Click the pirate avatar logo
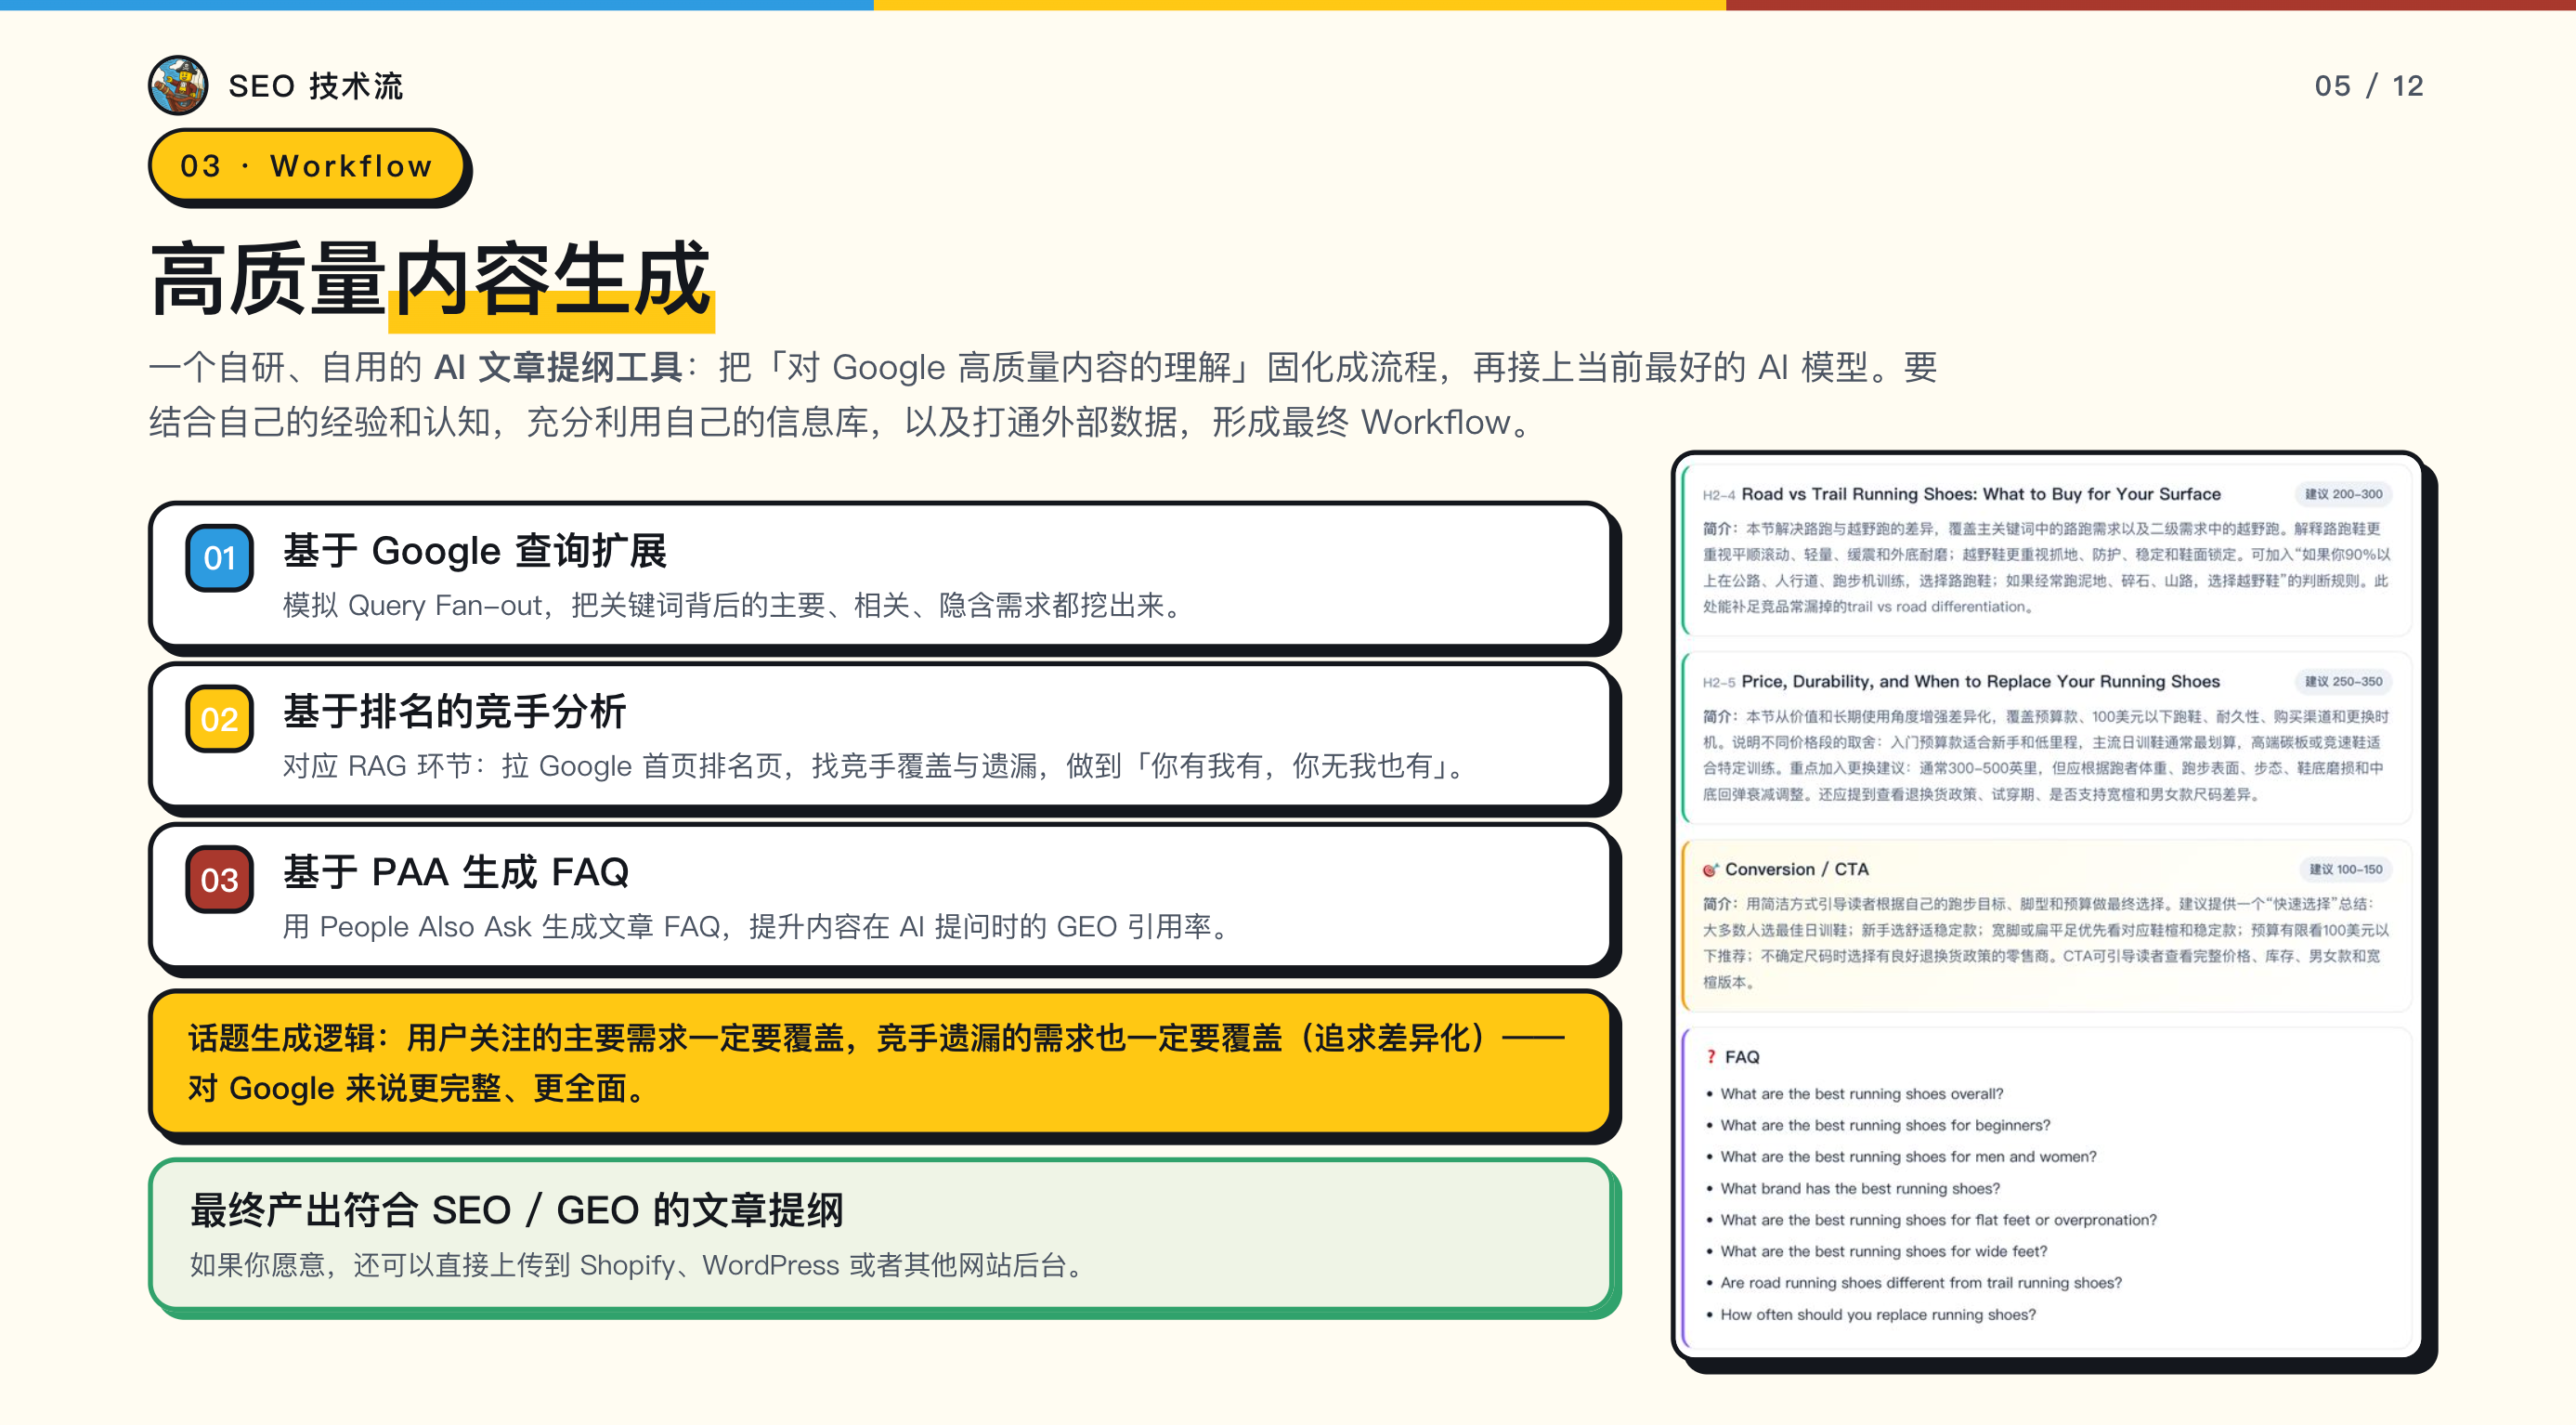The width and height of the screenshot is (2576, 1425). pyautogui.click(x=178, y=85)
